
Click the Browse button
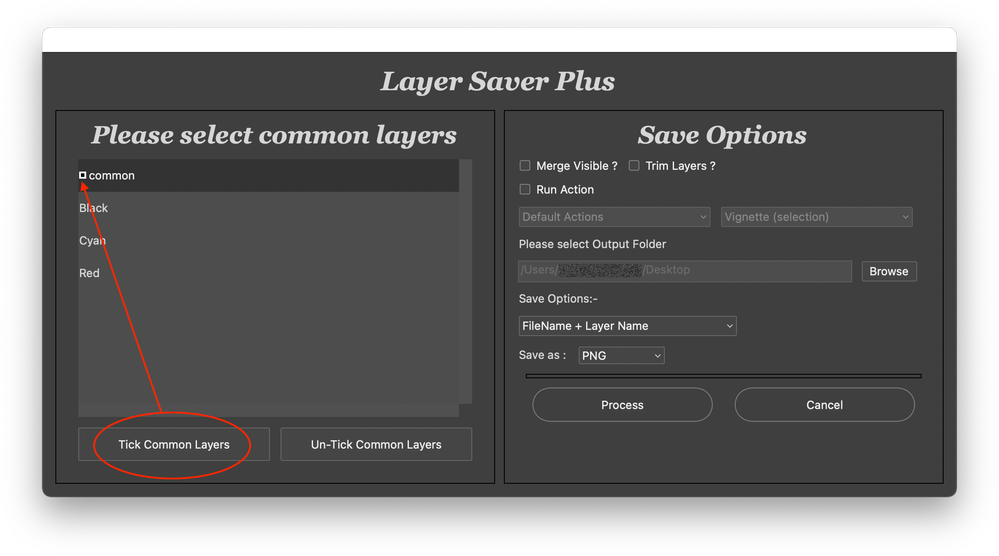click(x=889, y=271)
